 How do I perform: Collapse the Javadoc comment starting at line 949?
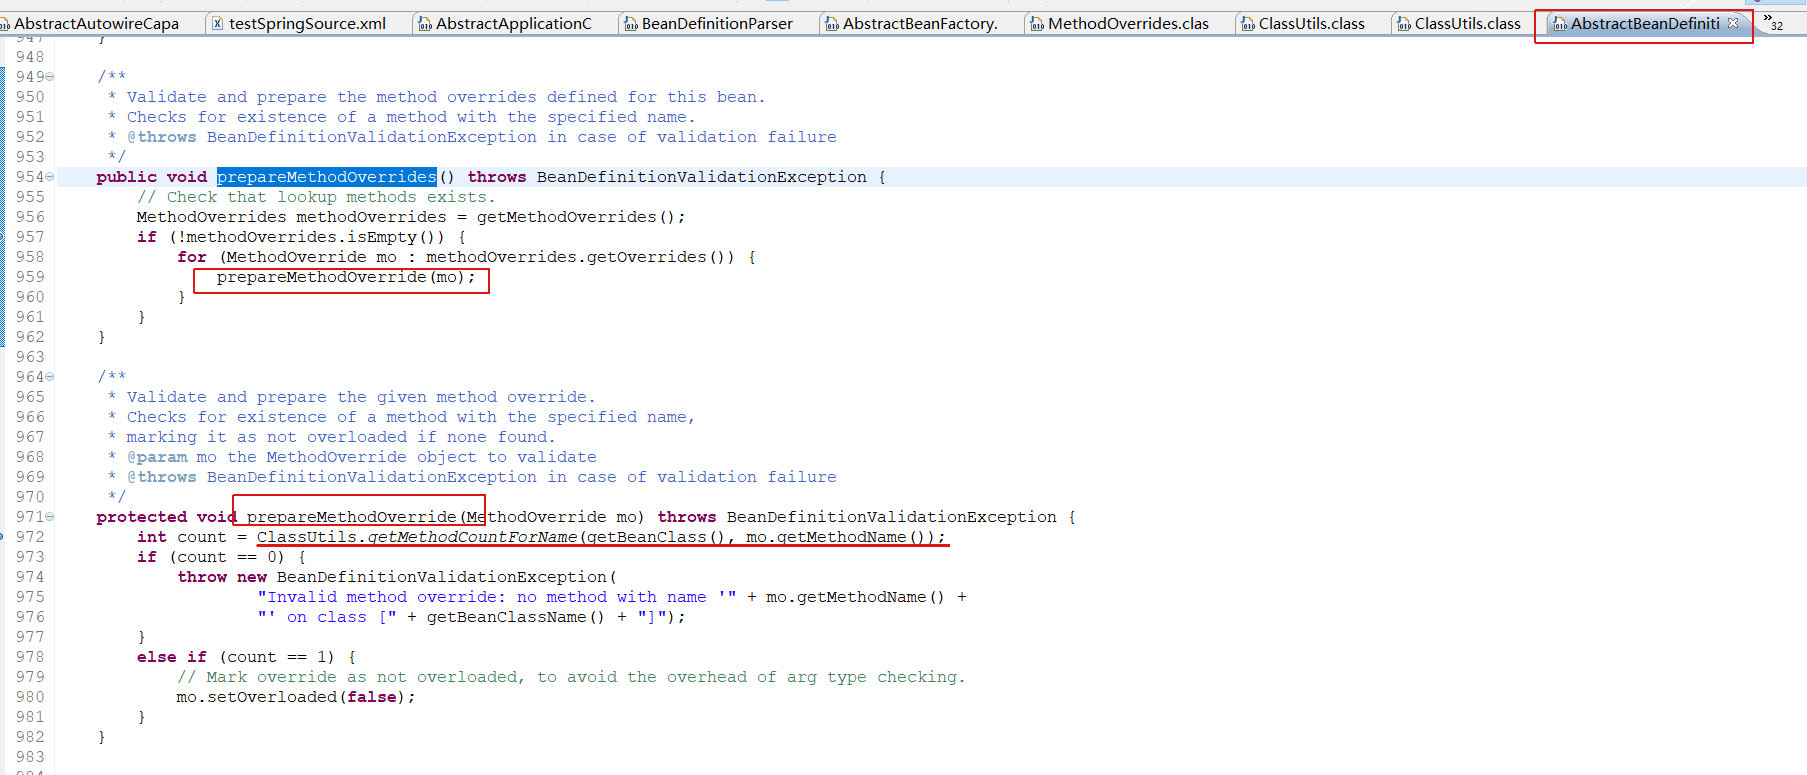point(50,77)
